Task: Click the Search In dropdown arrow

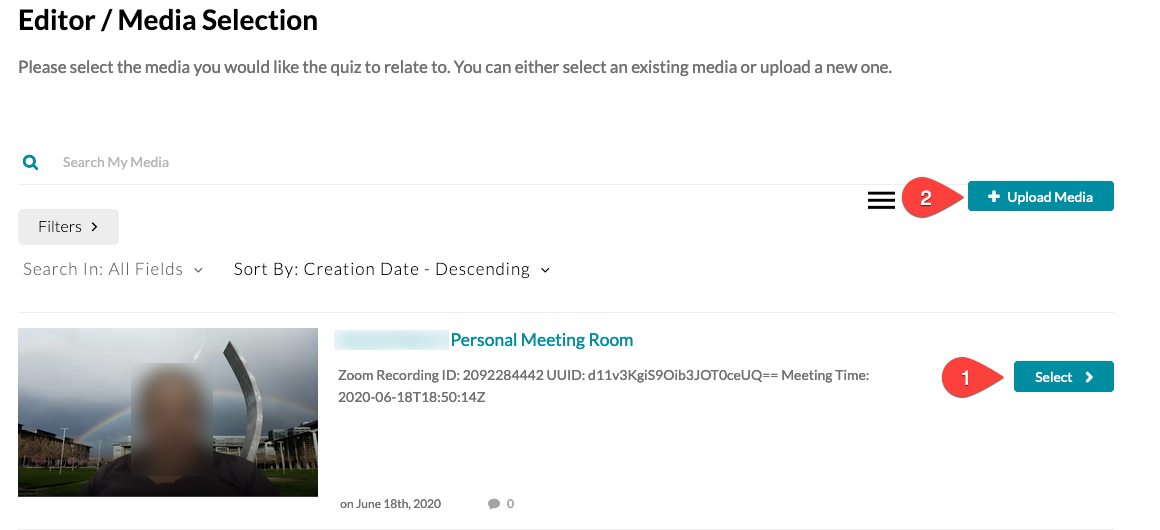Action: click(x=198, y=270)
